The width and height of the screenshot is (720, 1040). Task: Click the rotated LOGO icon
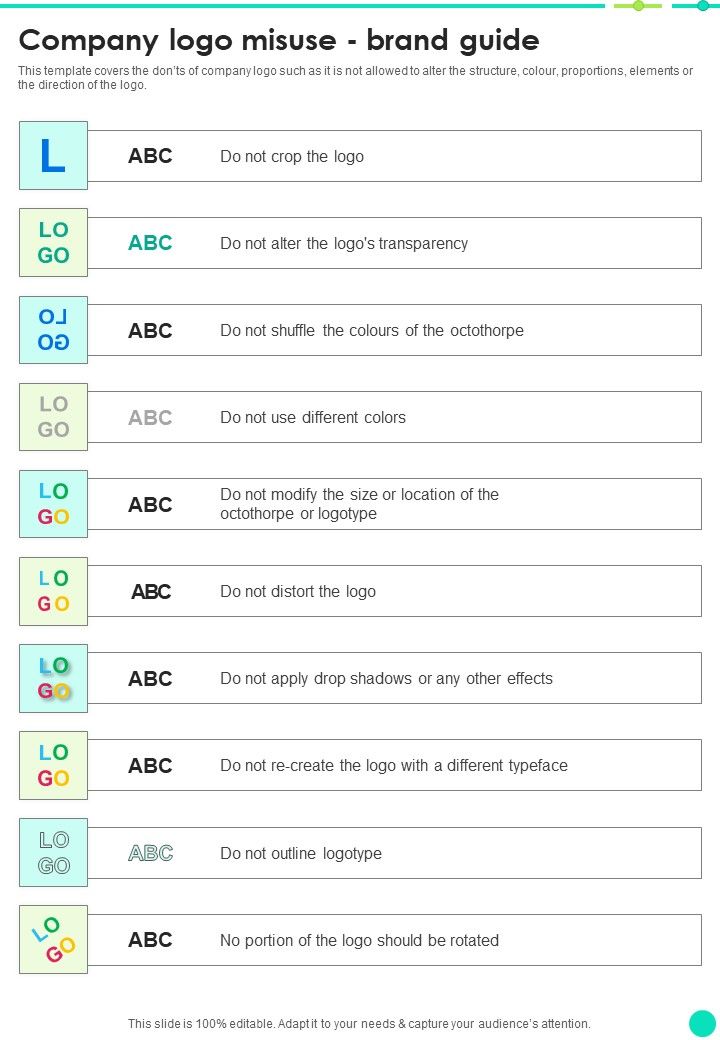53,940
